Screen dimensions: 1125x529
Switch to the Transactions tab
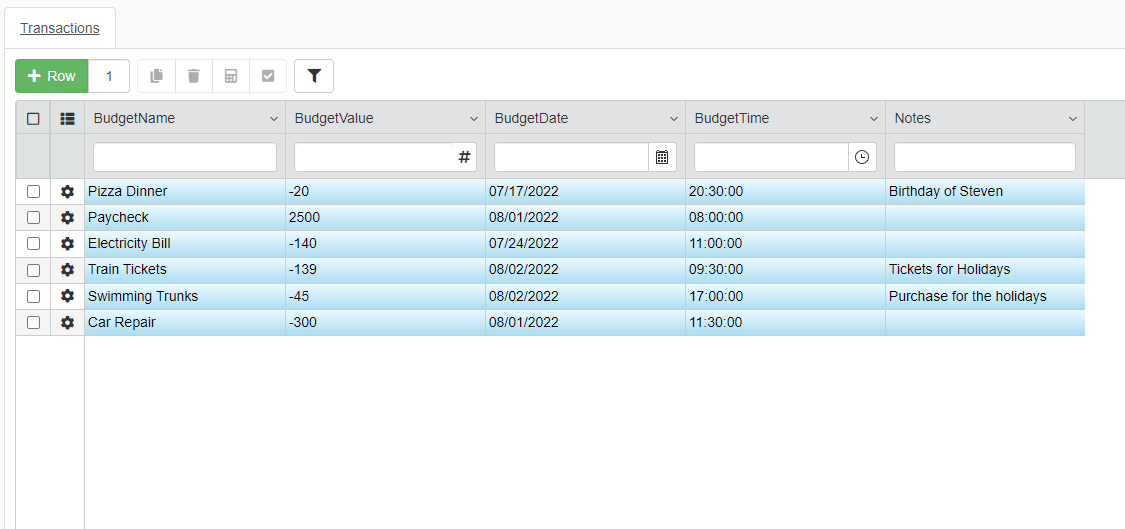click(x=60, y=28)
